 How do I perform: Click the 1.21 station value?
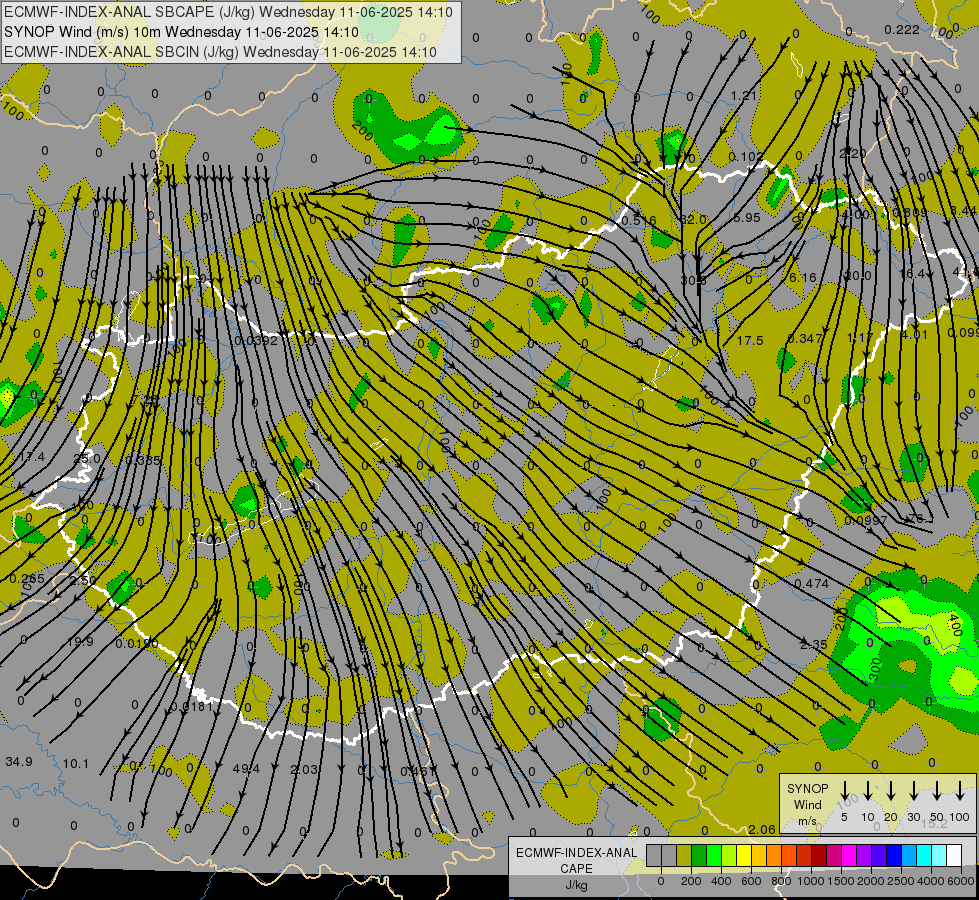point(744,96)
